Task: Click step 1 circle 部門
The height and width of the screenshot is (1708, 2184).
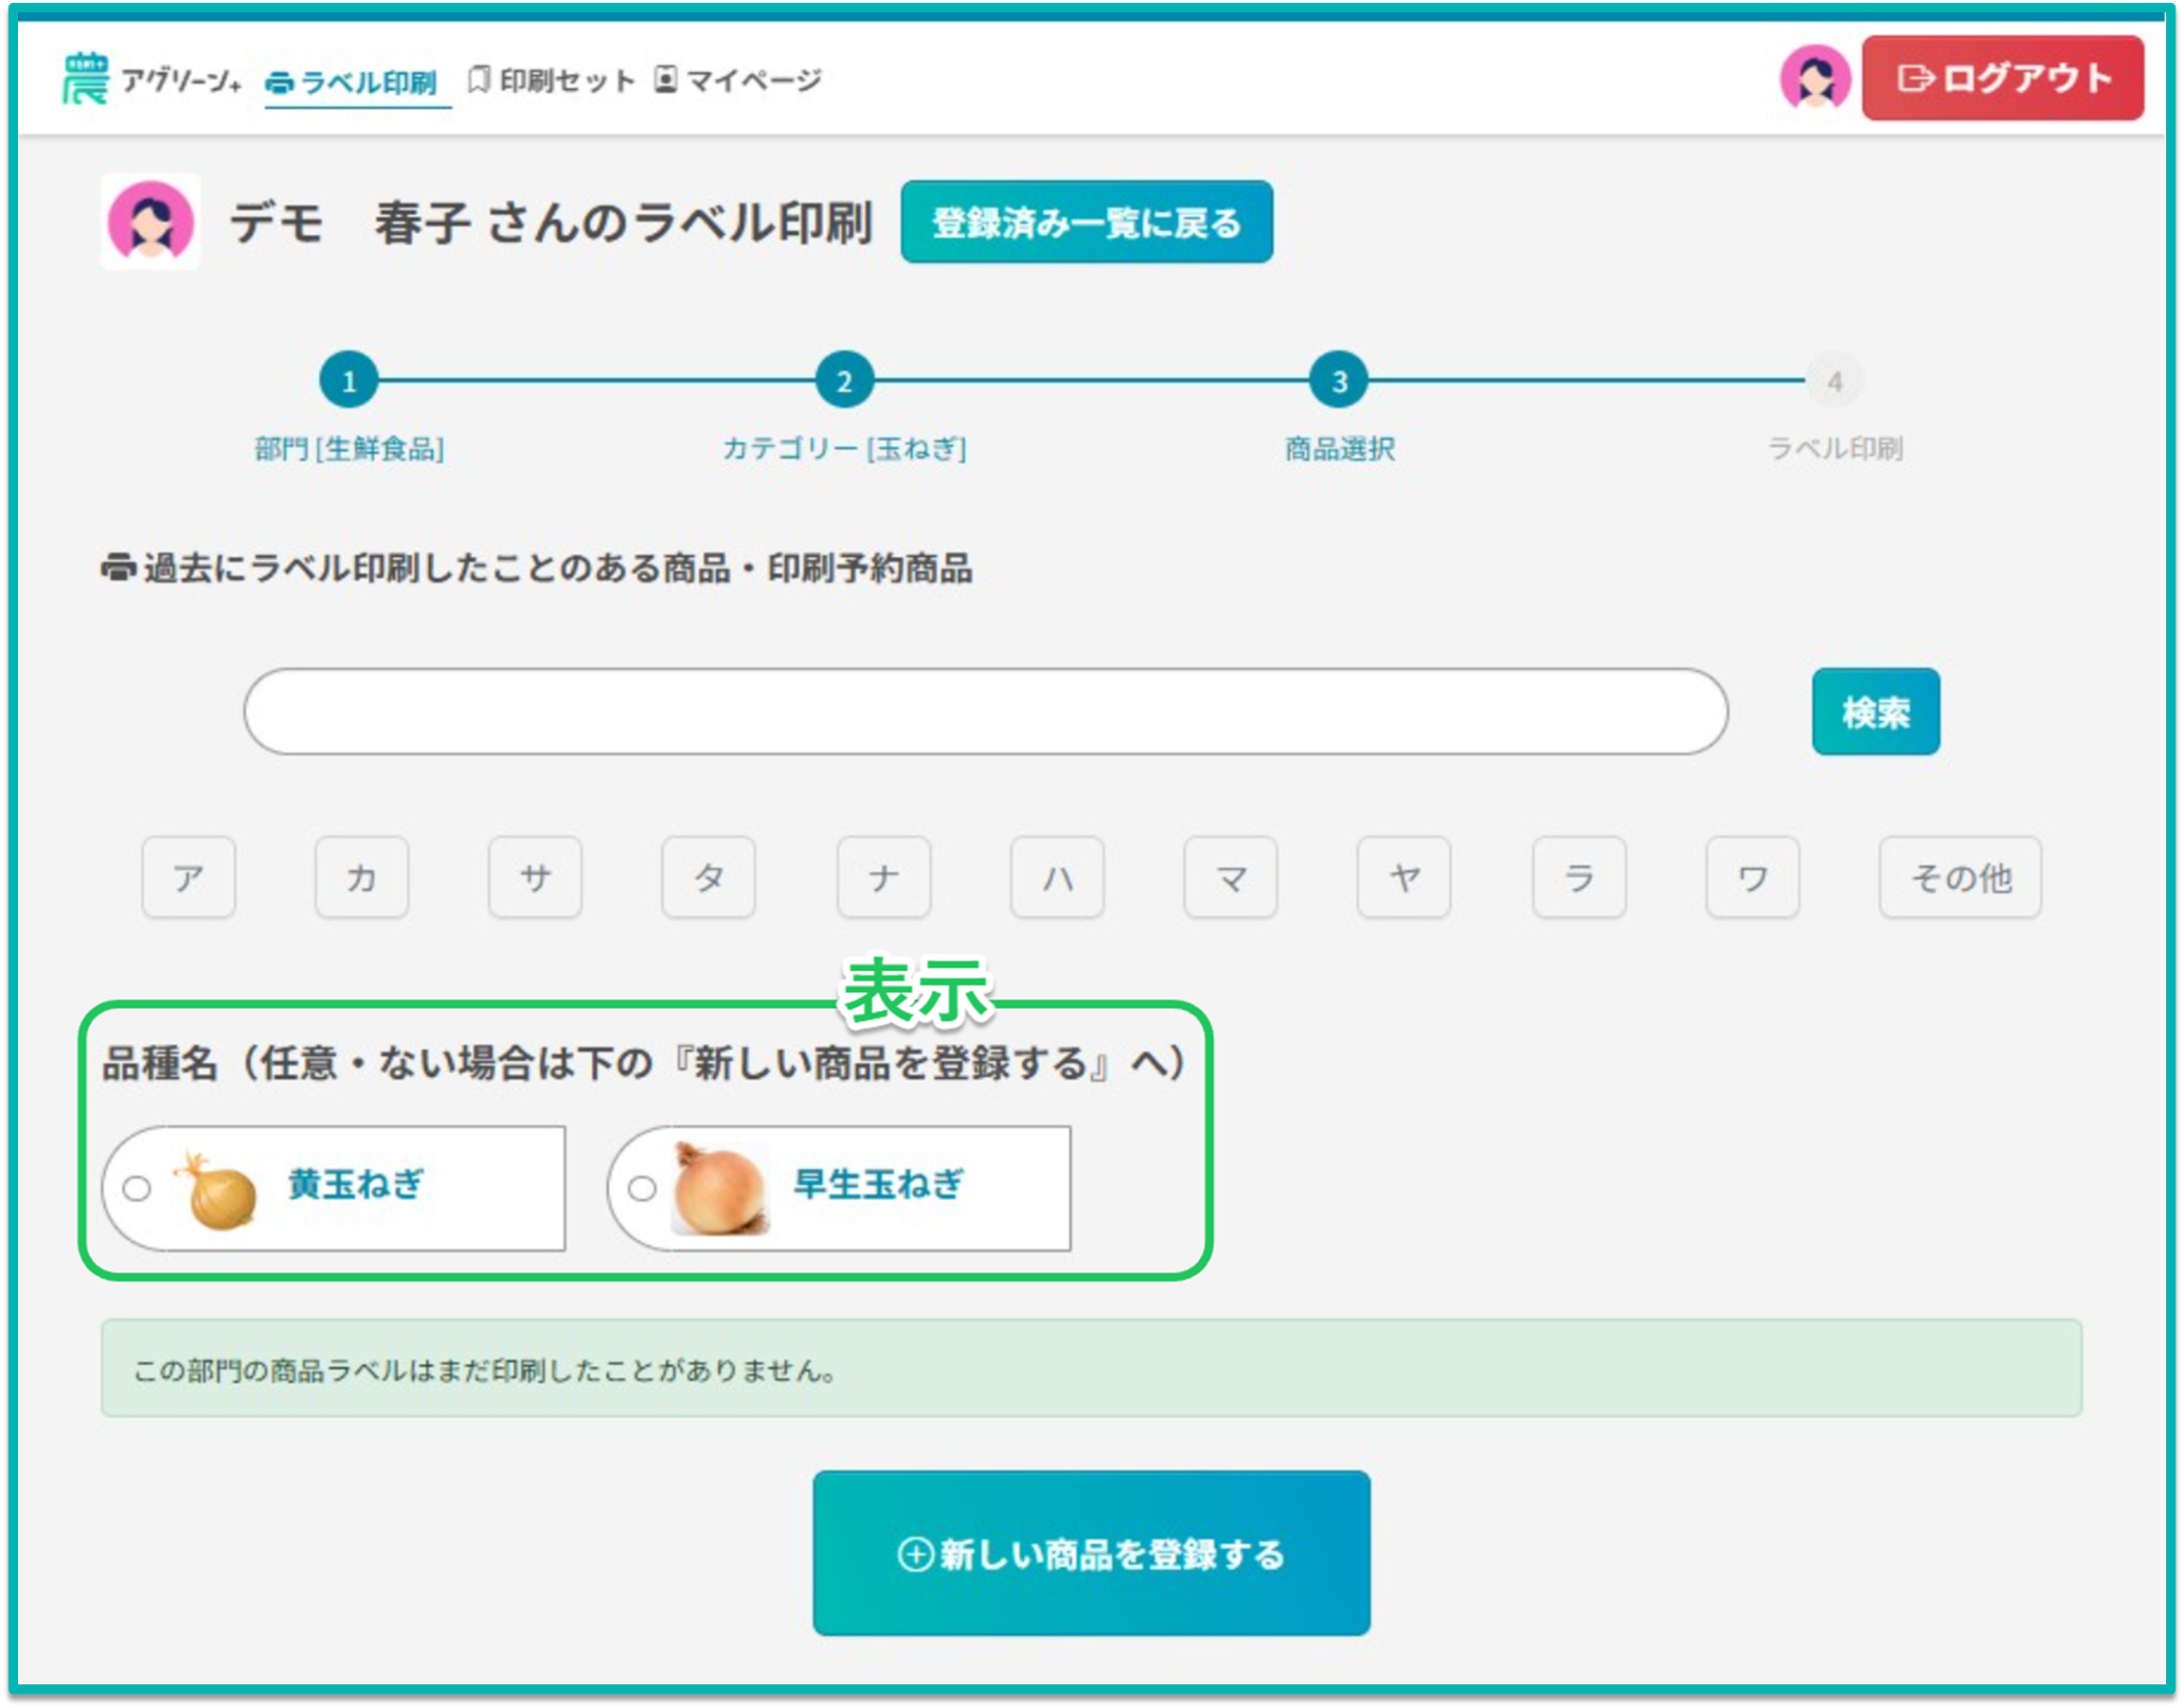Action: (348, 381)
